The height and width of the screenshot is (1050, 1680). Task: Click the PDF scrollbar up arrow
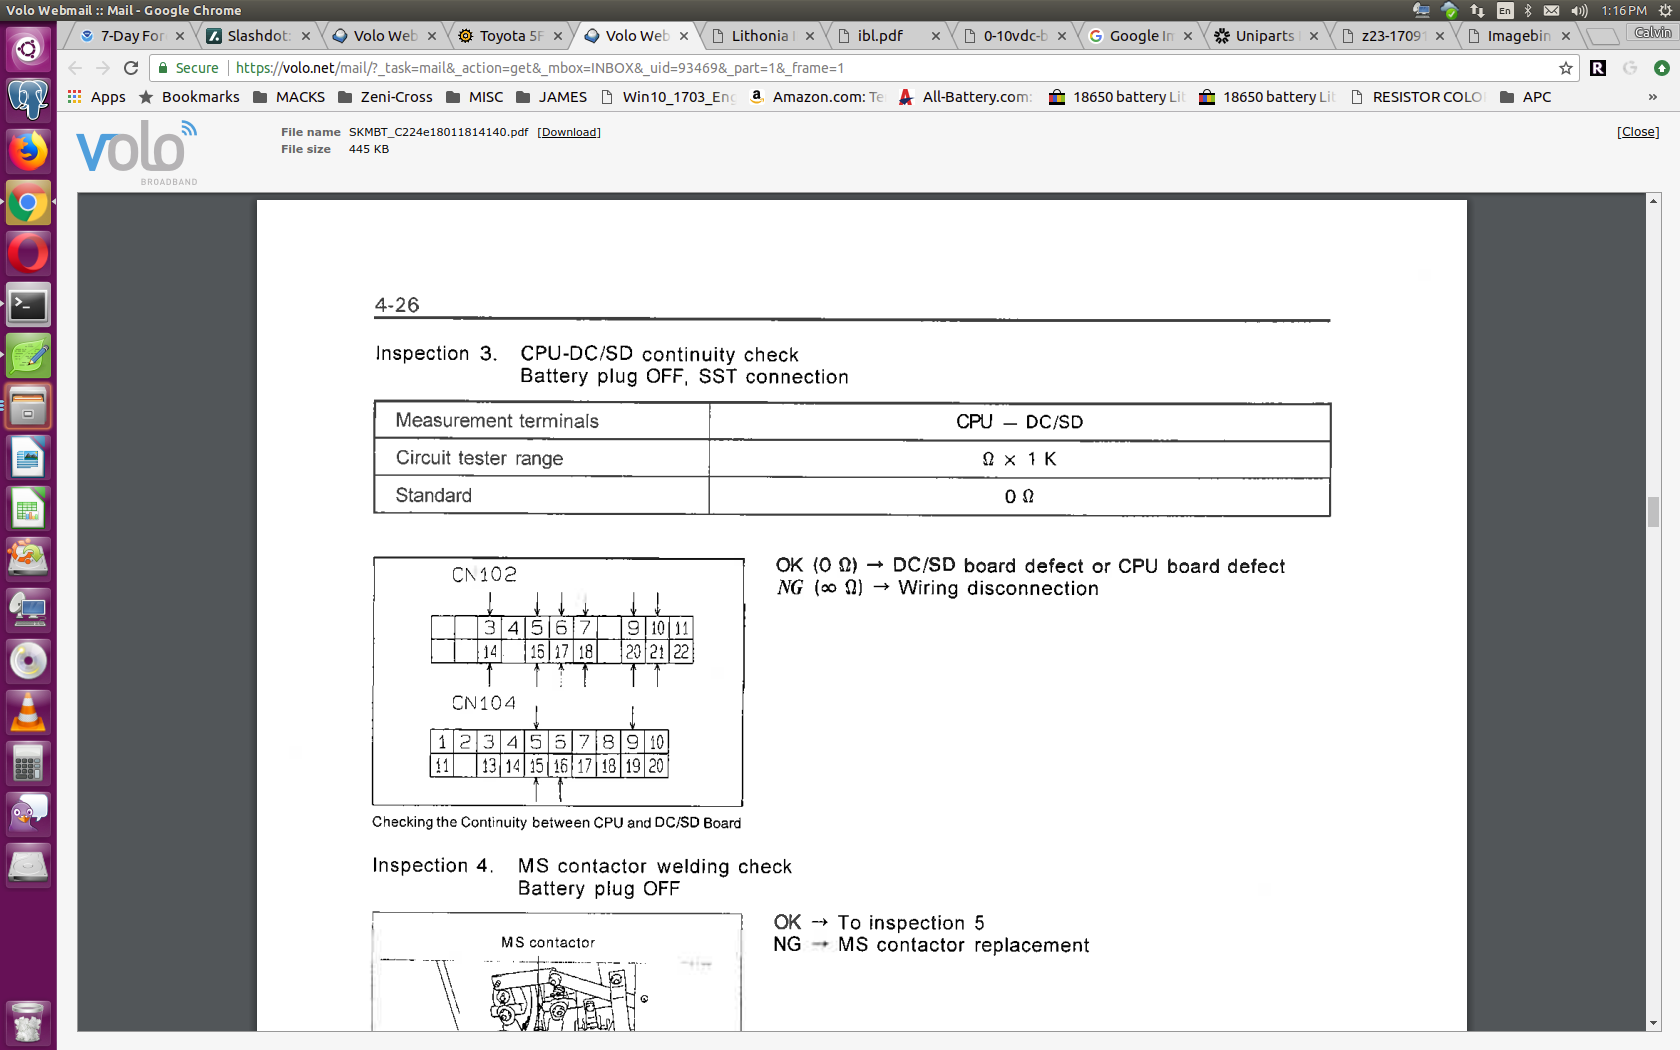1654,201
